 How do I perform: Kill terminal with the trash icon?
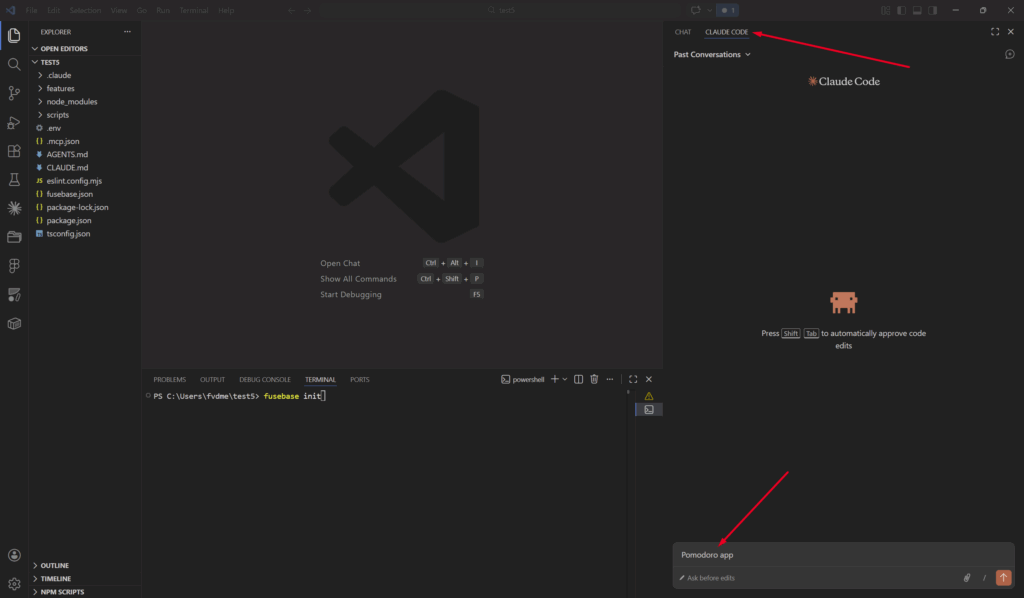pyautogui.click(x=594, y=380)
